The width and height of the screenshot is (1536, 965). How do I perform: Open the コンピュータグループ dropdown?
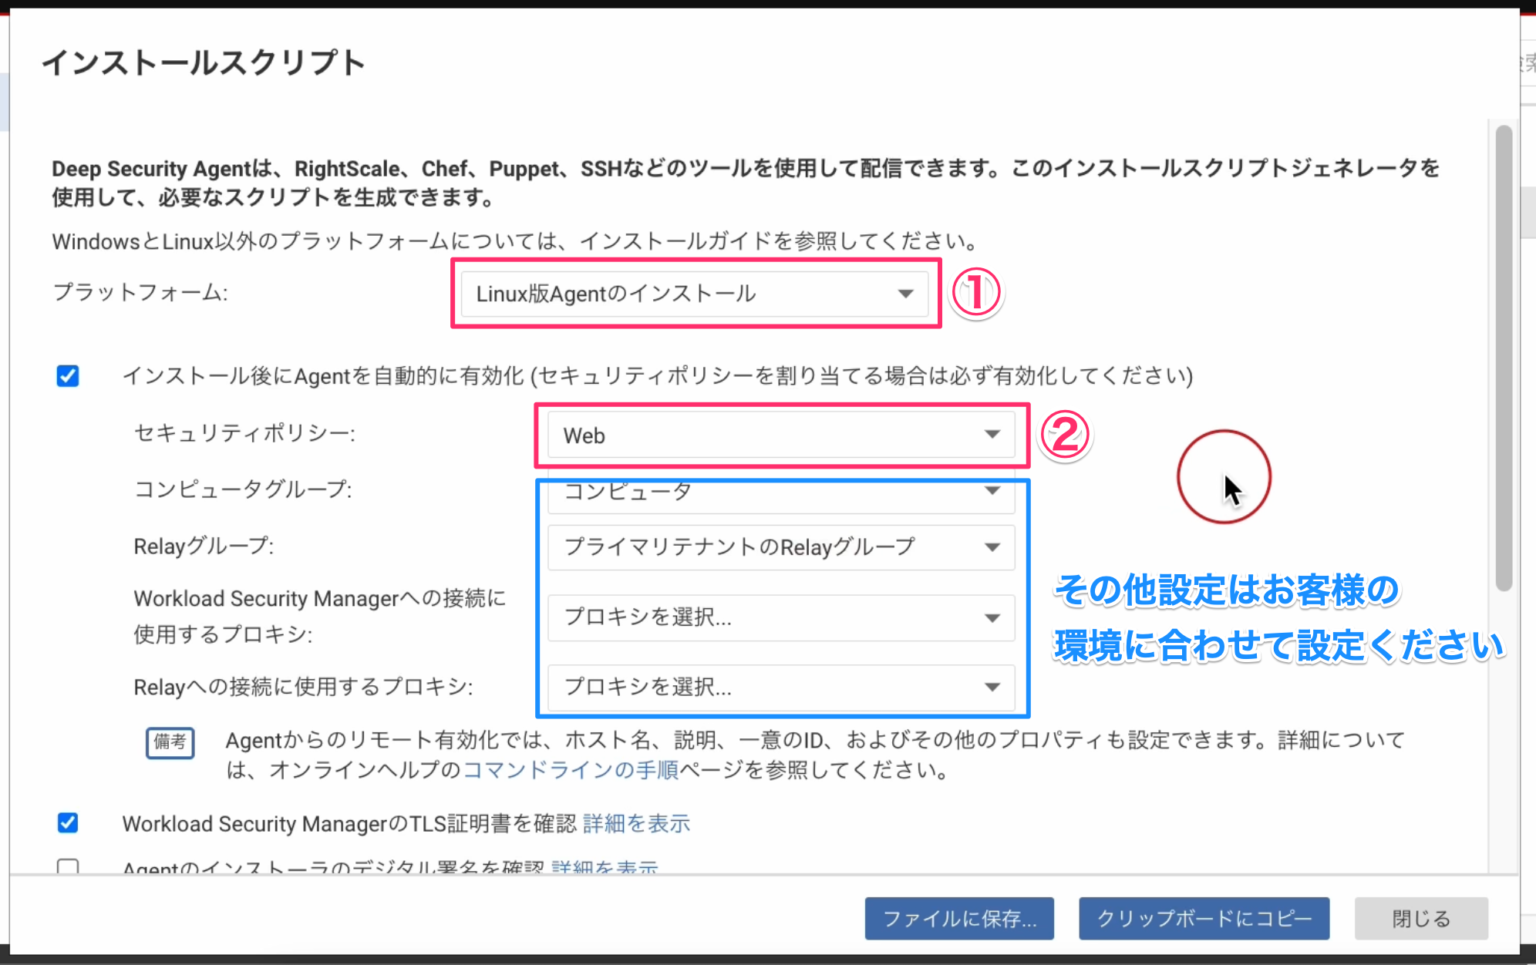[x=781, y=492]
